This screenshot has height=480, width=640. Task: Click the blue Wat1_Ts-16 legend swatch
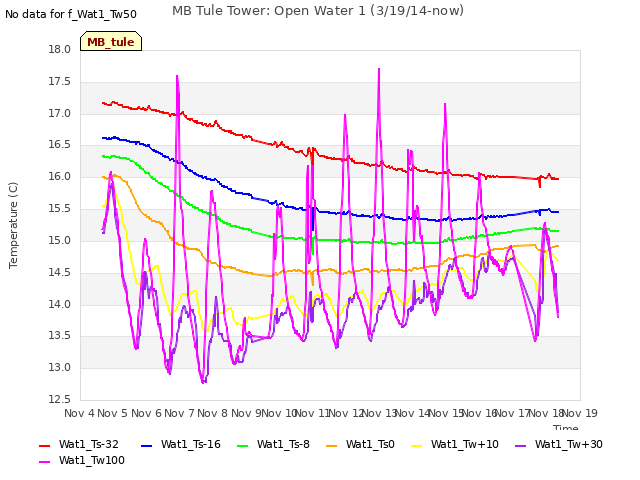[146, 446]
